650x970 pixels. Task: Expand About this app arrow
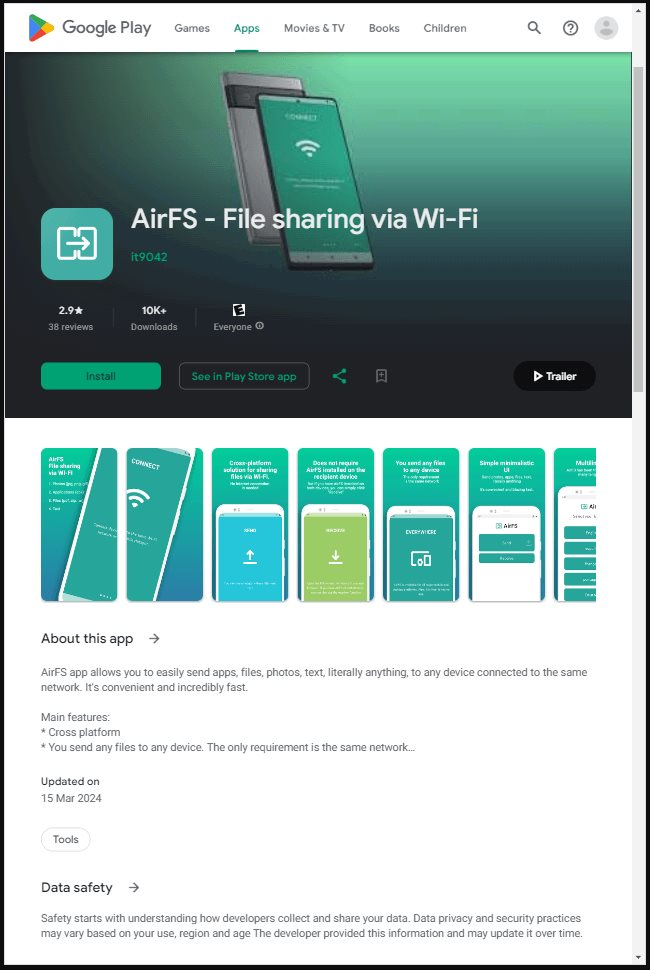point(154,638)
